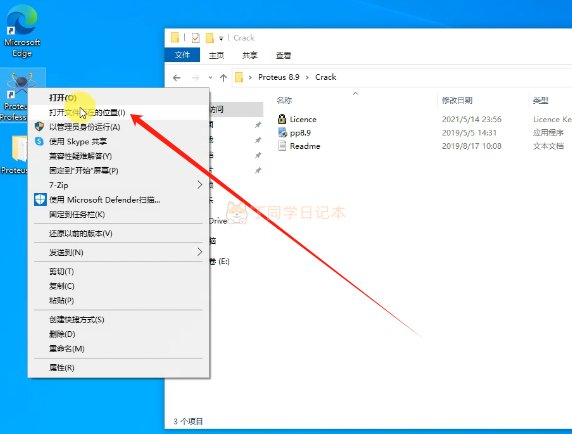
Task: Select the Licence file name
Action: tap(303, 119)
